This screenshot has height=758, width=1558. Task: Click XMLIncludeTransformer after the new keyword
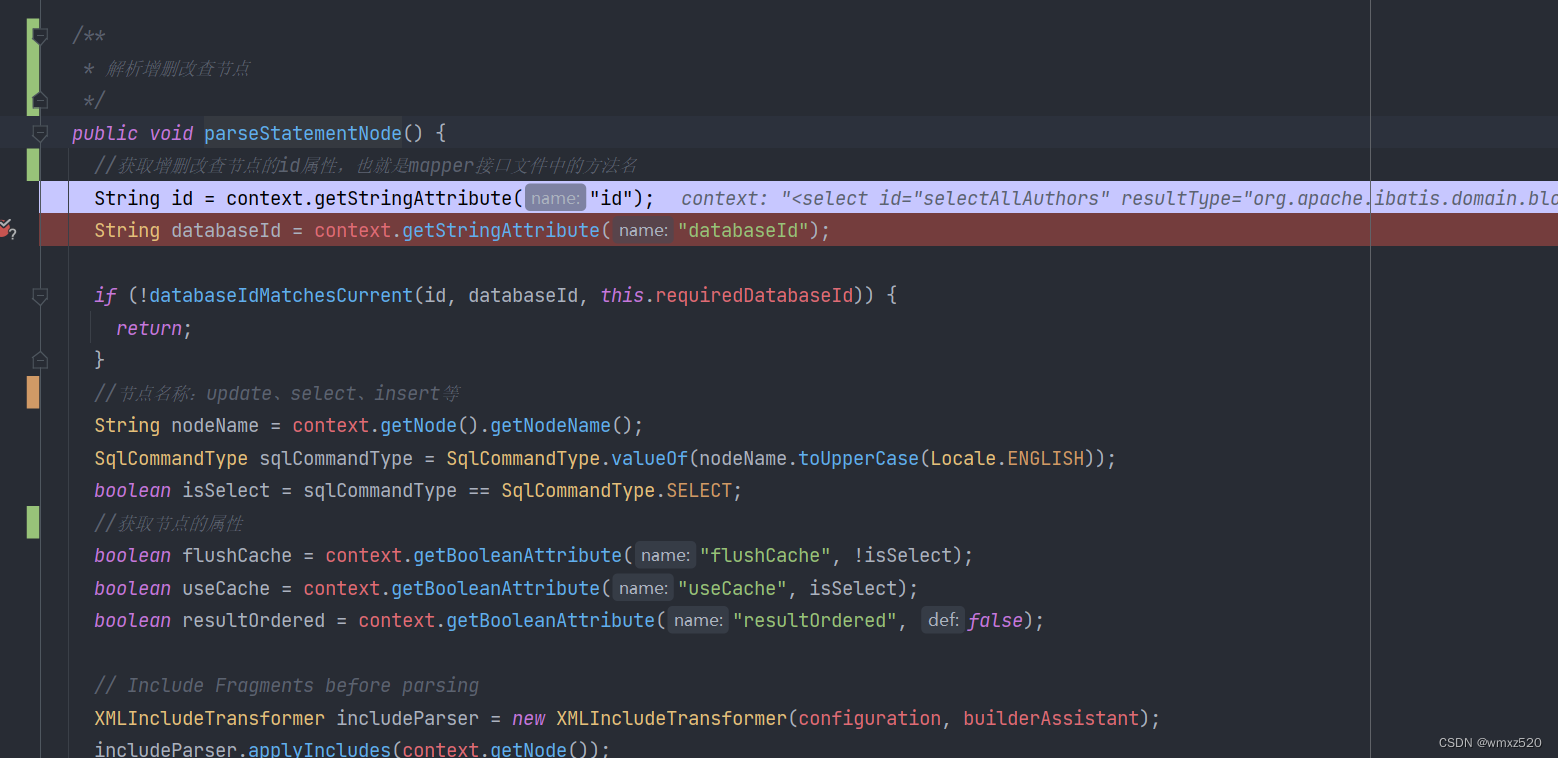point(672,718)
